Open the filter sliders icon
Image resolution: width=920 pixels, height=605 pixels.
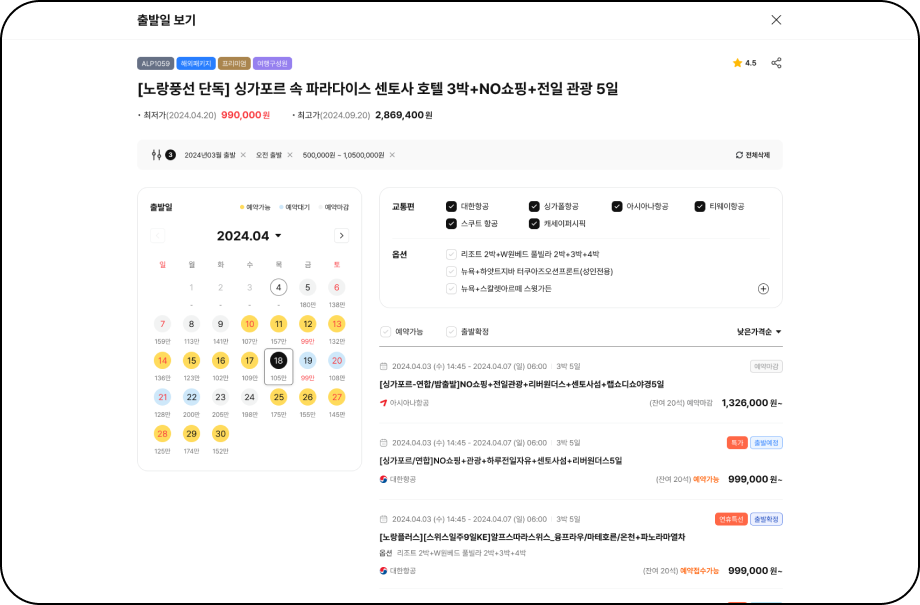156,155
